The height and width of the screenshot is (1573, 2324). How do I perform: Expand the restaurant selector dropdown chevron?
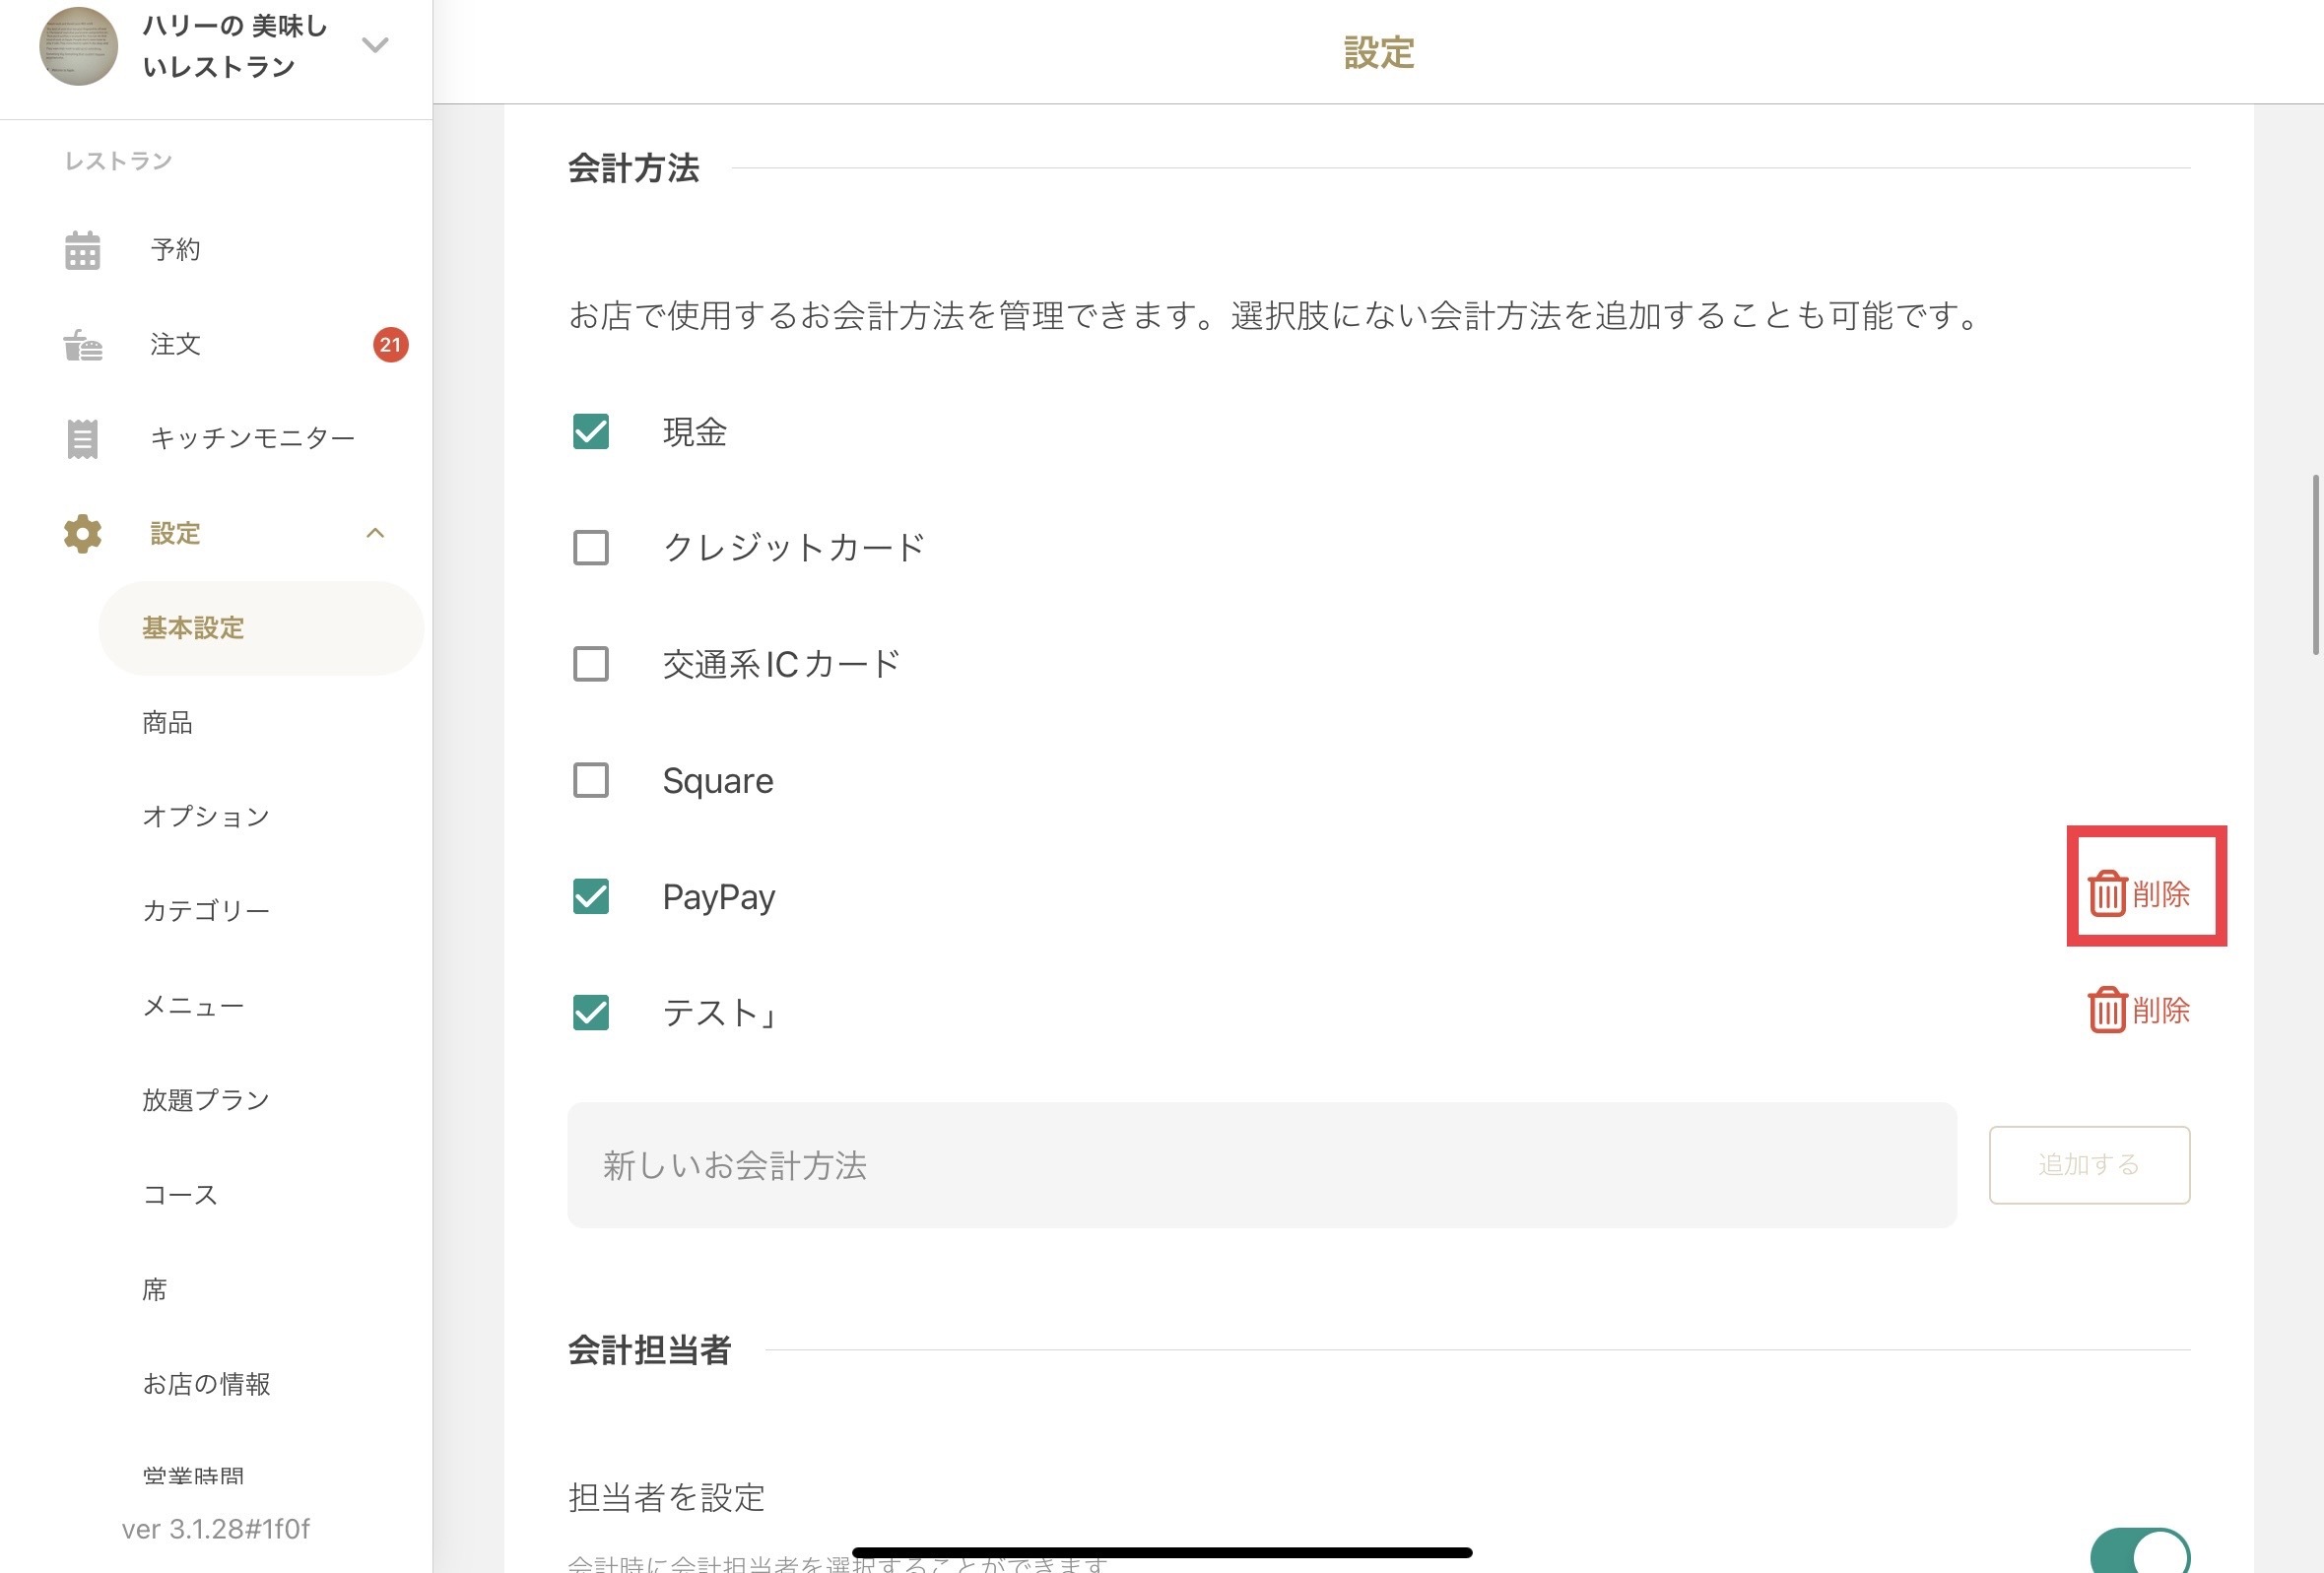pos(375,45)
